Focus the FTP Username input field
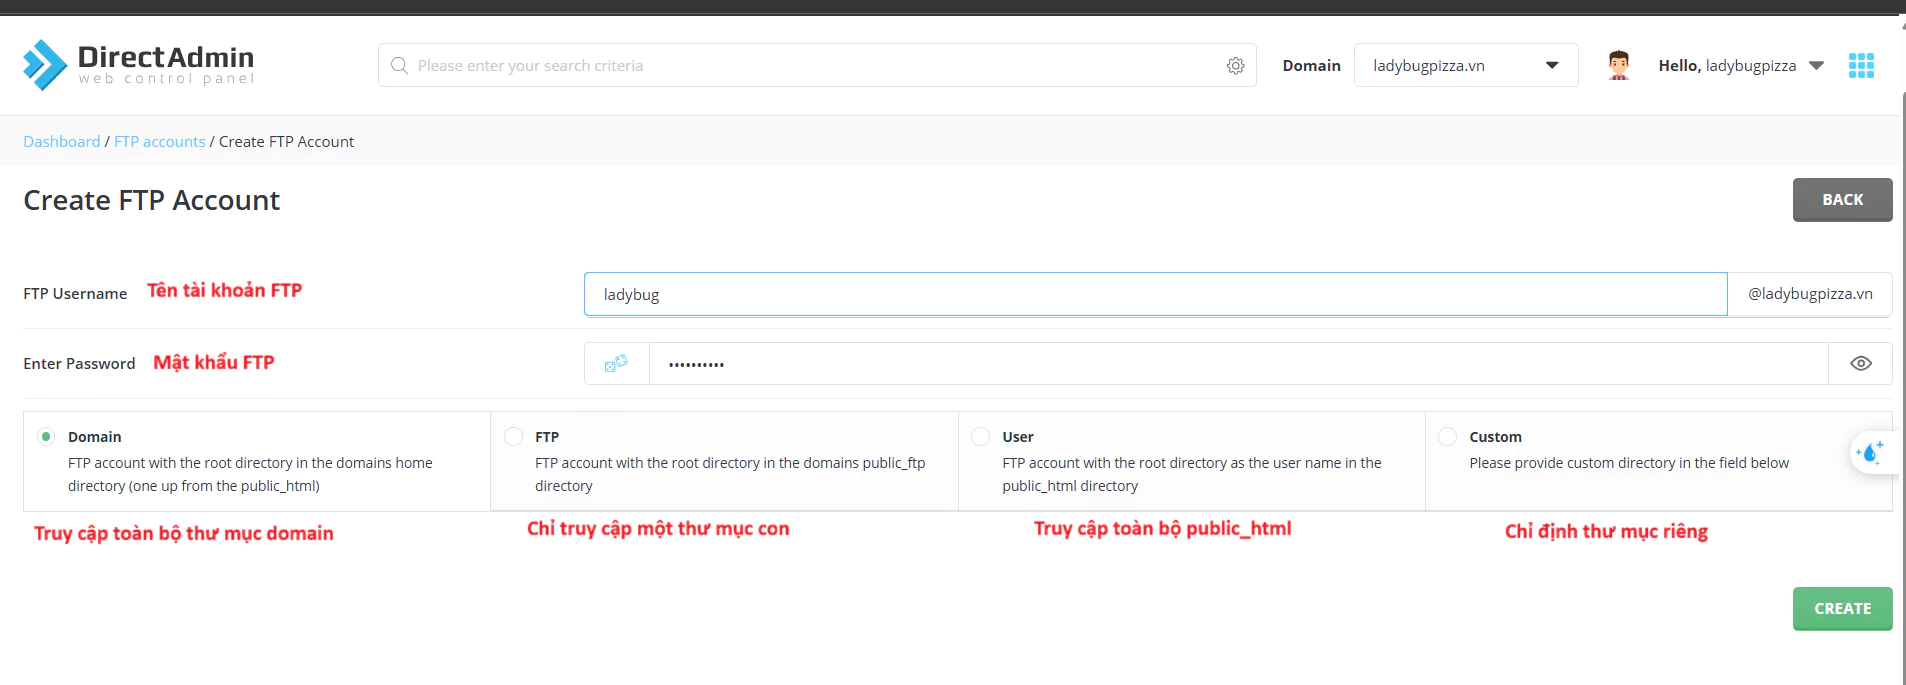The width and height of the screenshot is (1906, 685). coord(1156,294)
